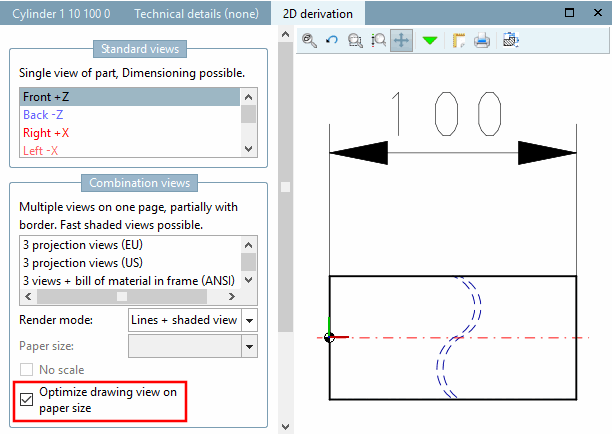Choose 3 projection views (US)

pyautogui.click(x=130, y=263)
